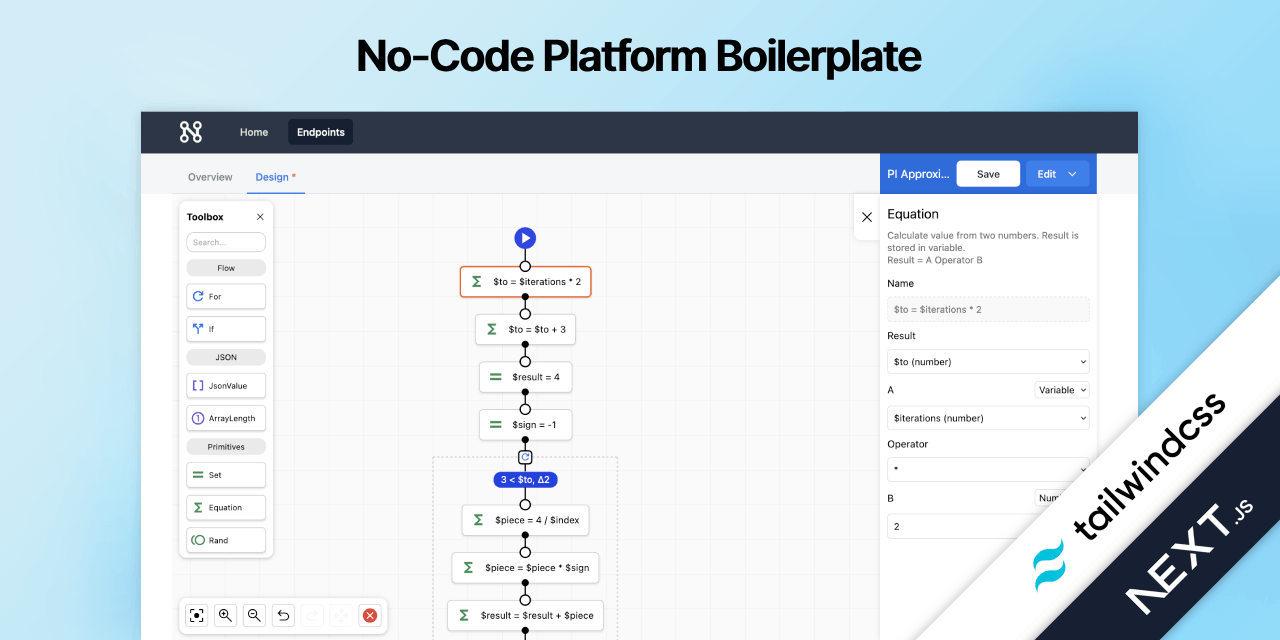Select the $piece = 4 / $index node

point(525,520)
